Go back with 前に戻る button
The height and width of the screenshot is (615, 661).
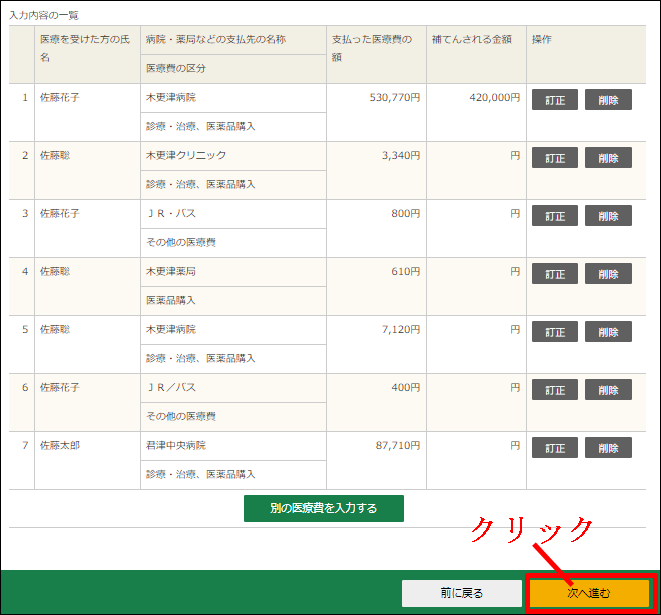[462, 594]
